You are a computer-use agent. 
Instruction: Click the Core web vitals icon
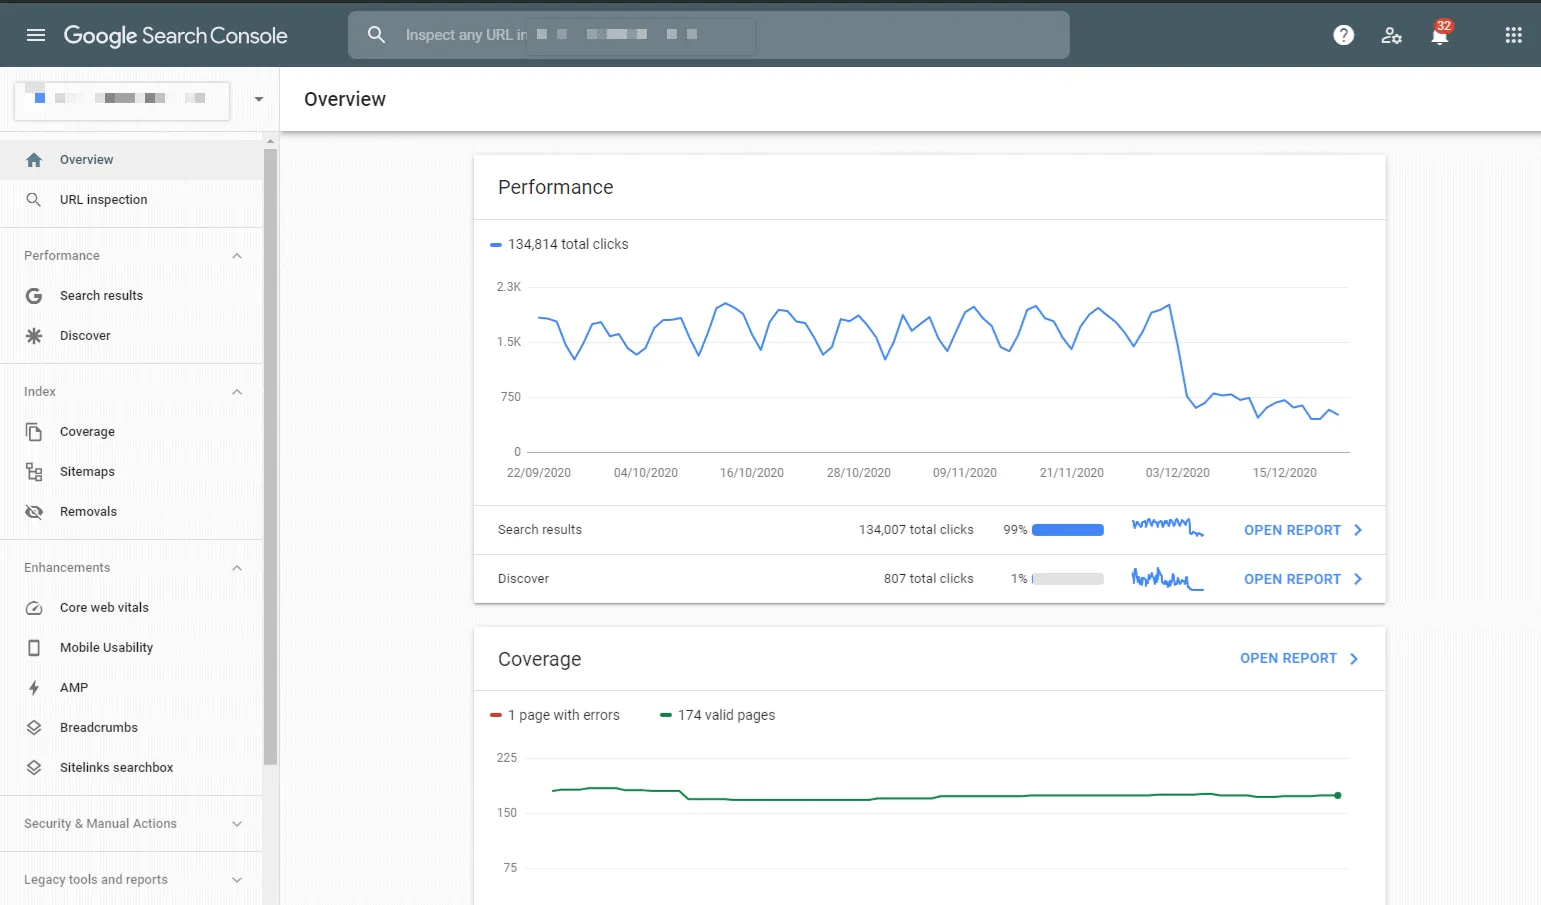[33, 607]
